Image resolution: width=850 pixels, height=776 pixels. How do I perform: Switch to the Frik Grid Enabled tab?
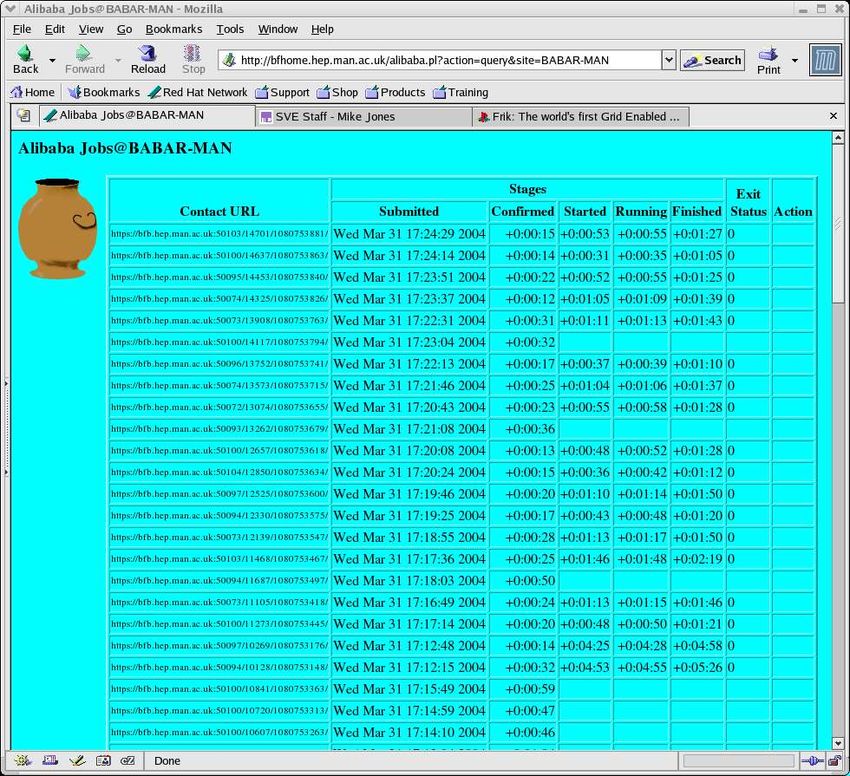(x=581, y=117)
